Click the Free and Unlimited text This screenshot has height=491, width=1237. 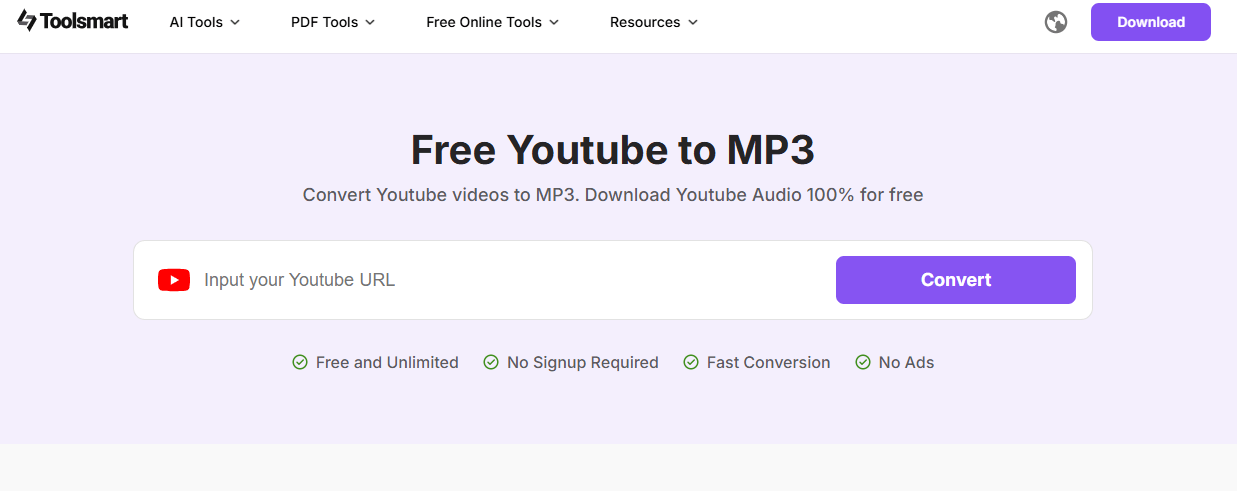click(x=387, y=362)
